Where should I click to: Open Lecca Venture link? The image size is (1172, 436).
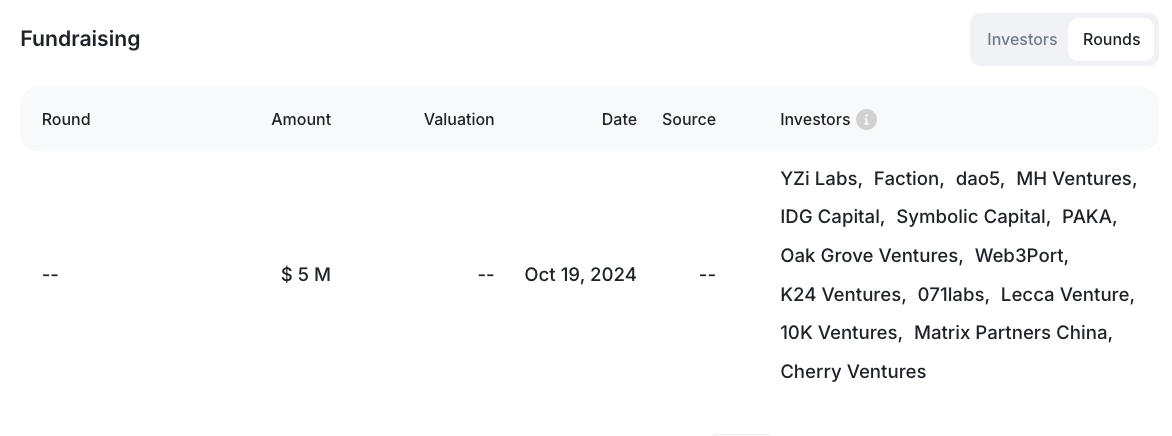click(1064, 295)
